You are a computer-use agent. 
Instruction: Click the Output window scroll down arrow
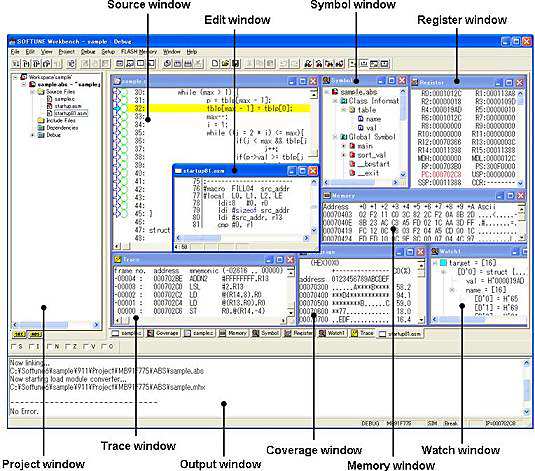[x=526, y=412]
